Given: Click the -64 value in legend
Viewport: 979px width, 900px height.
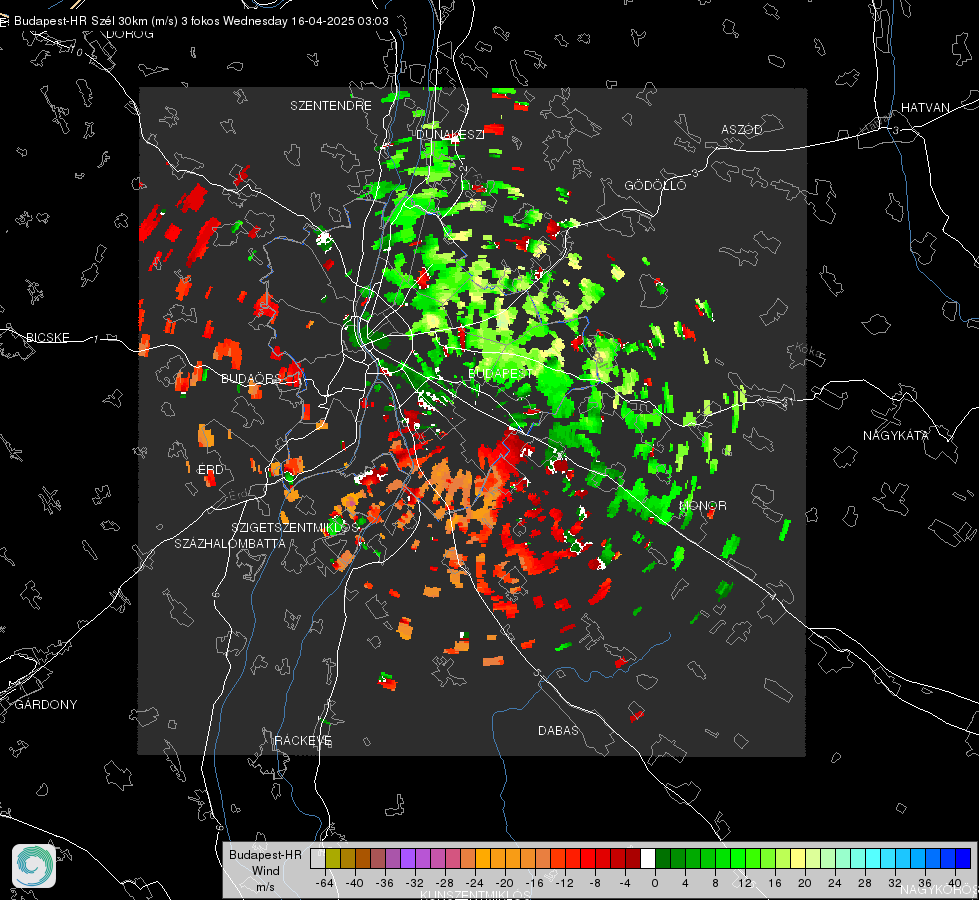Looking at the screenshot, I should [325, 883].
